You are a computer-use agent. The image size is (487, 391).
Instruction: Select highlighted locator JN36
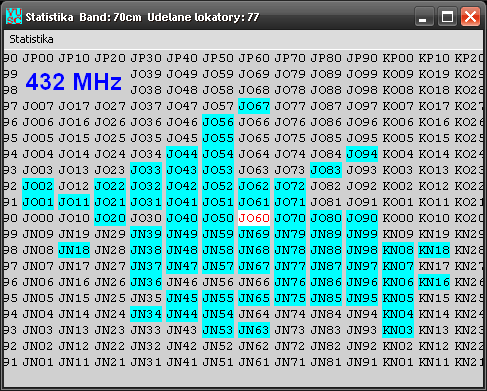click(146, 282)
